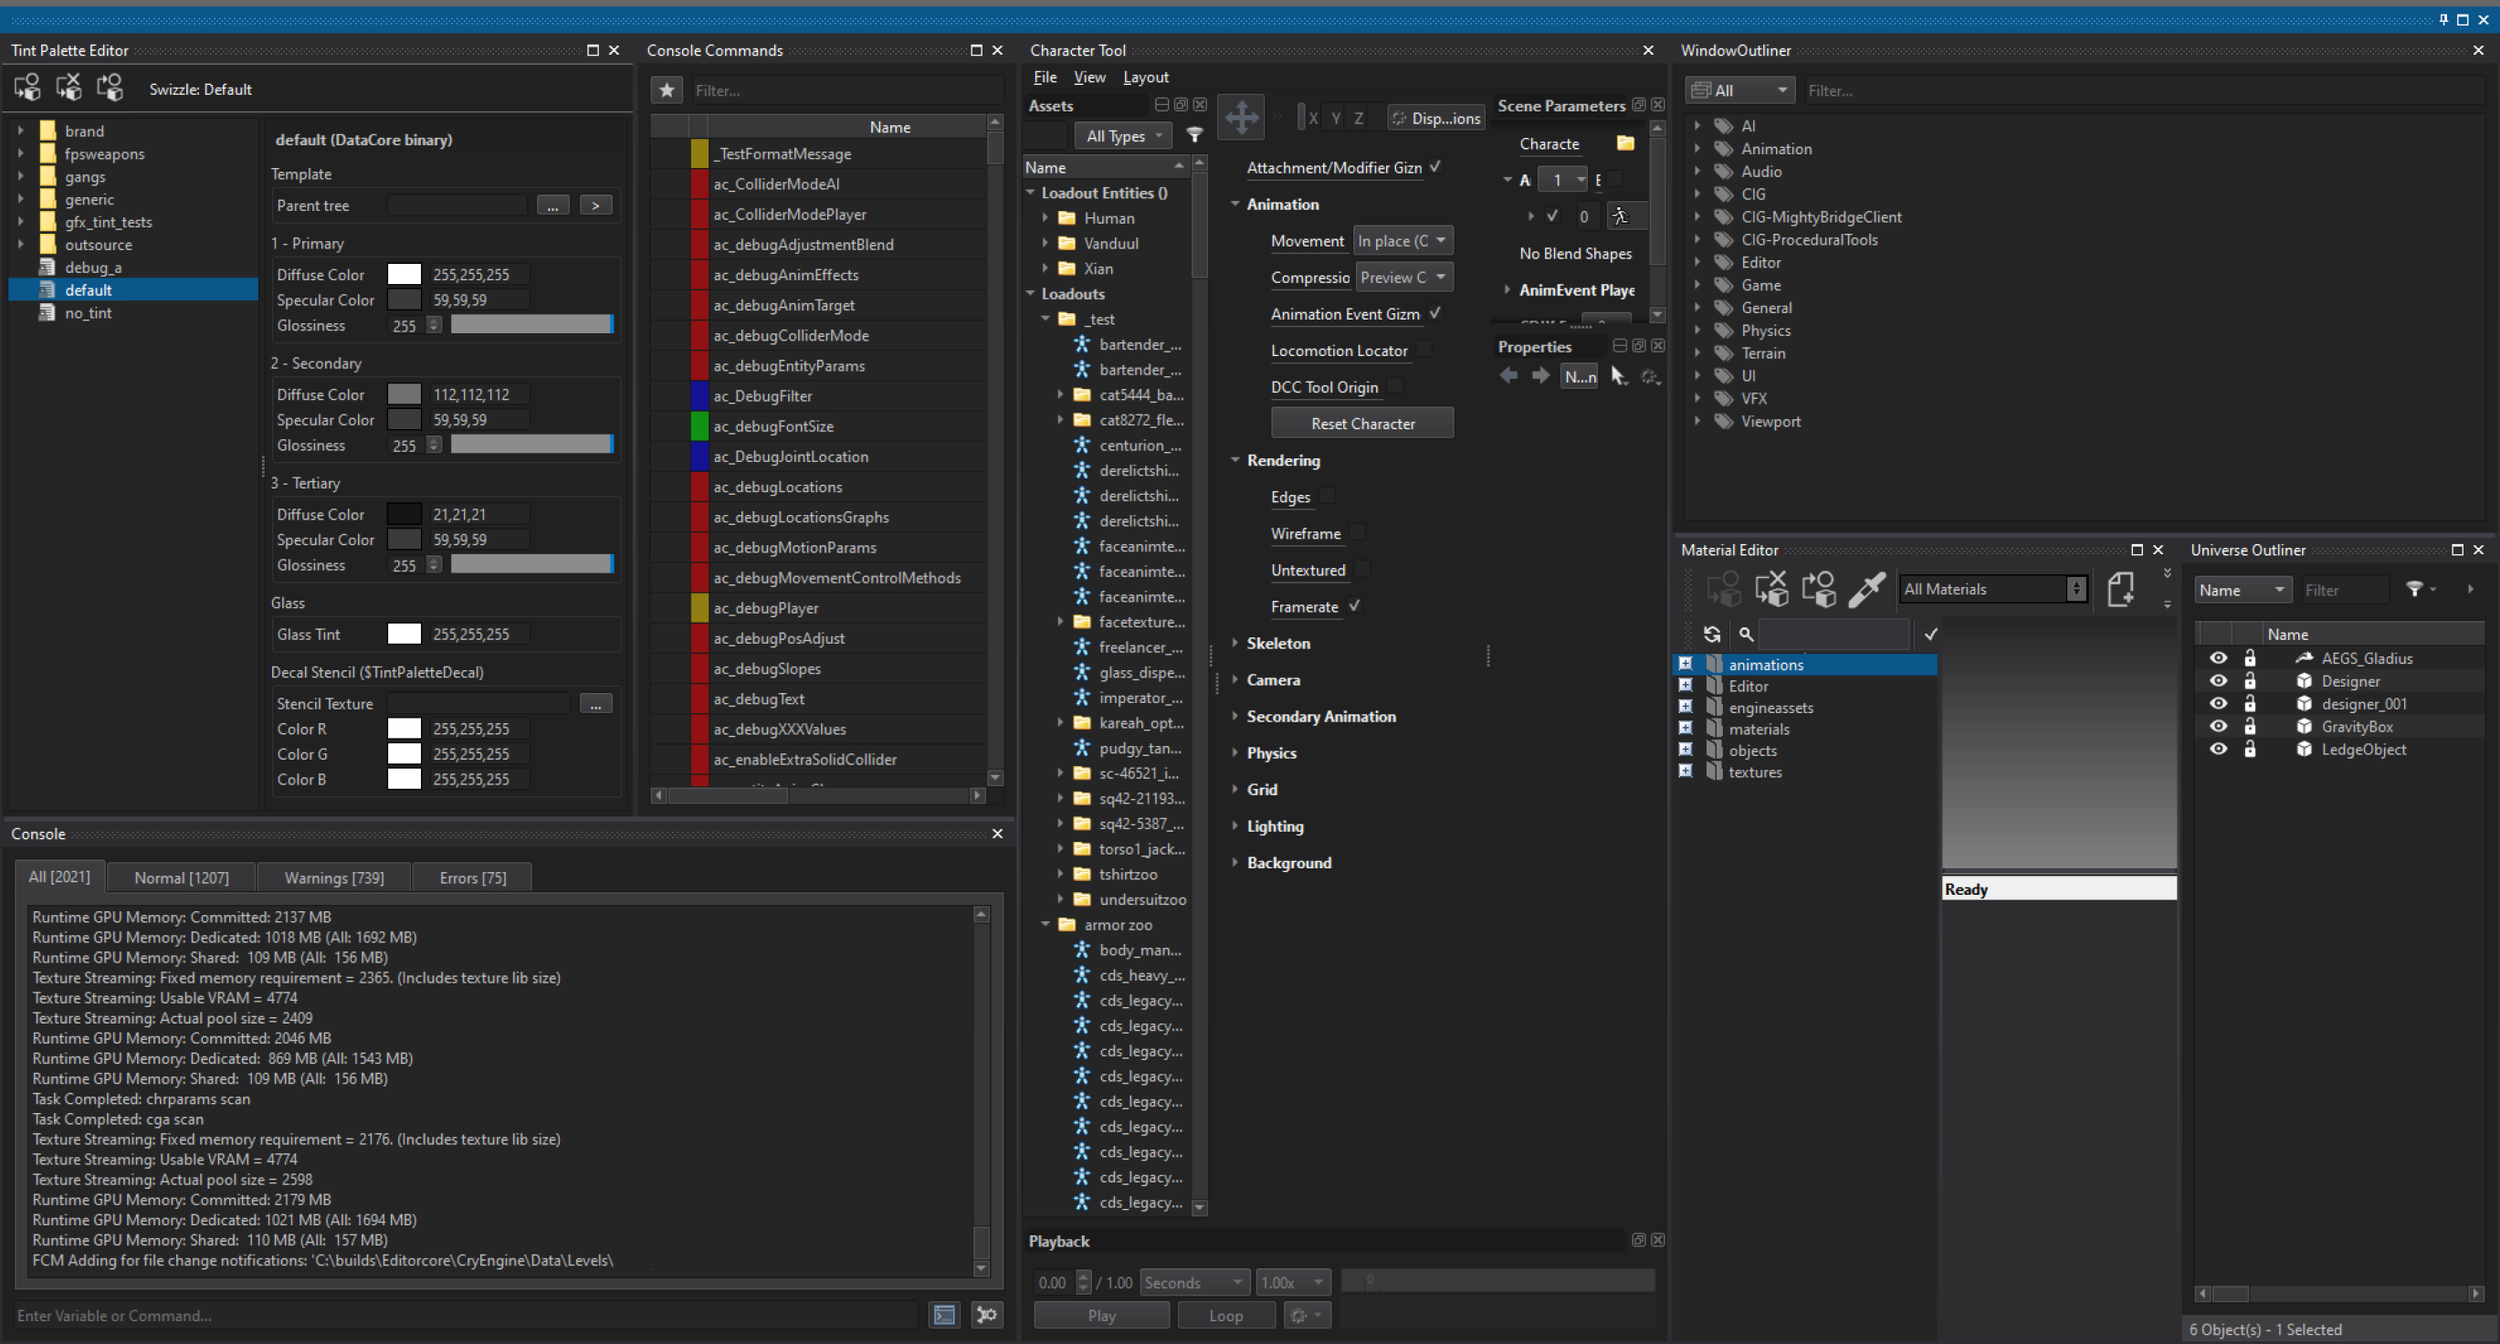The width and height of the screenshot is (2500, 1344).
Task: Open the Movement dropdown in Animation
Action: (x=1402, y=241)
